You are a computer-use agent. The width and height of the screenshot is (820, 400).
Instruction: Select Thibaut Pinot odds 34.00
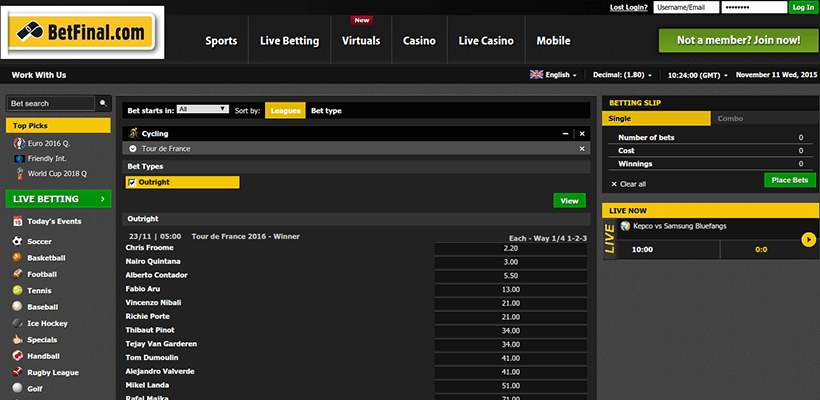(x=510, y=330)
